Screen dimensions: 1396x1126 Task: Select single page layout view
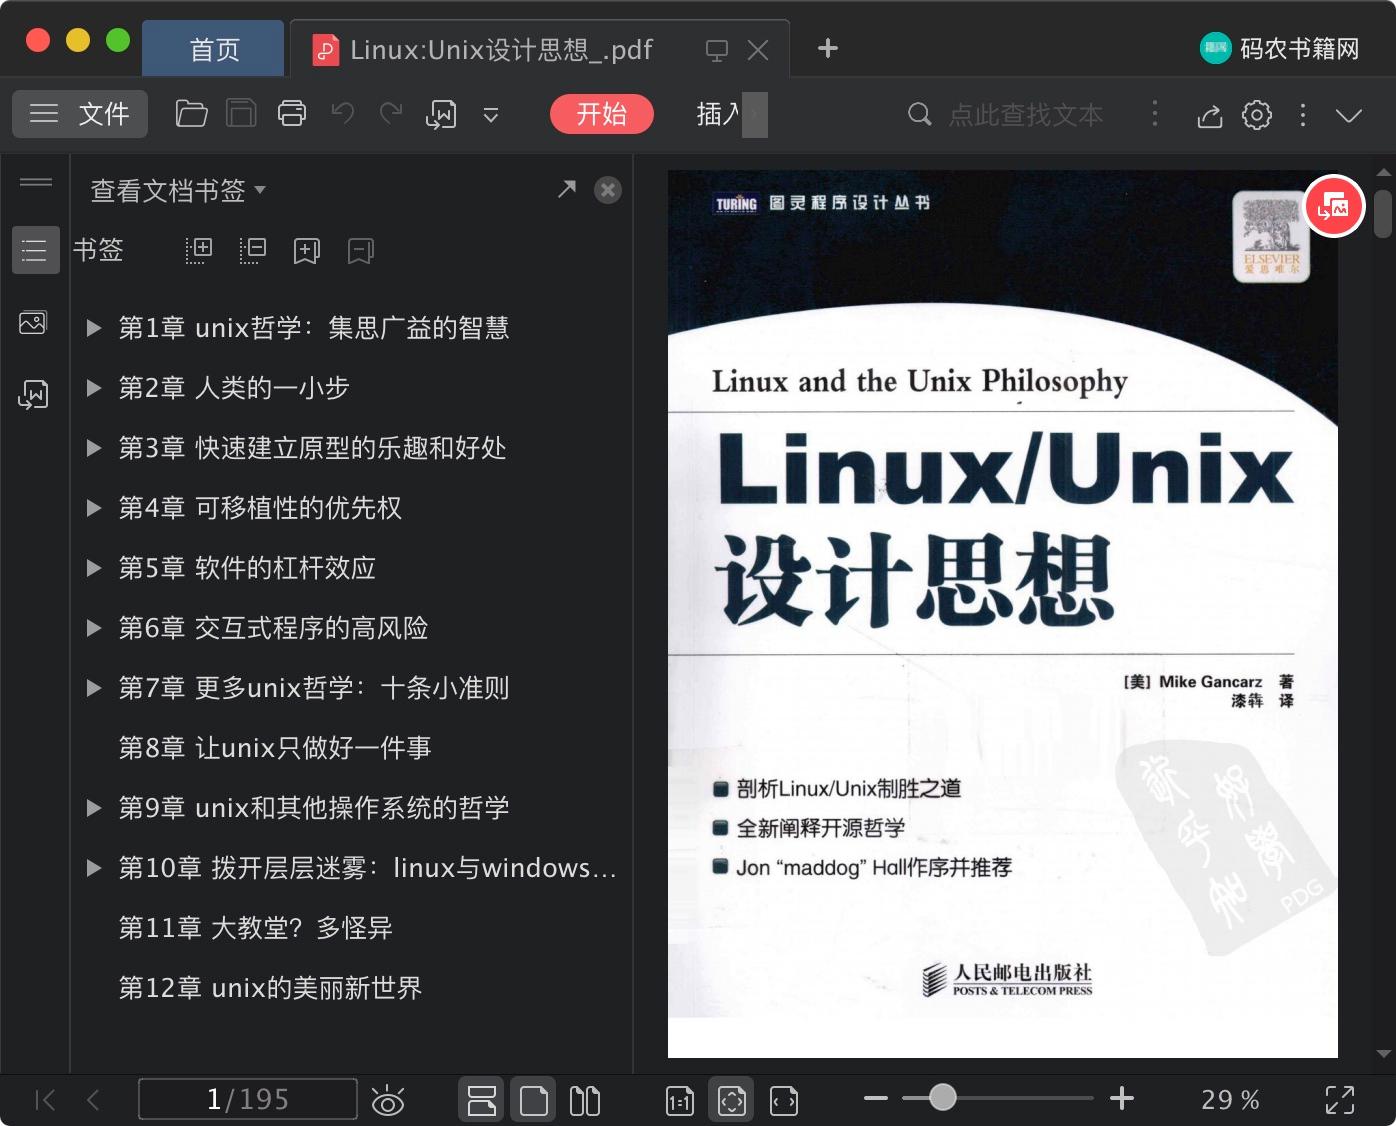click(534, 1101)
